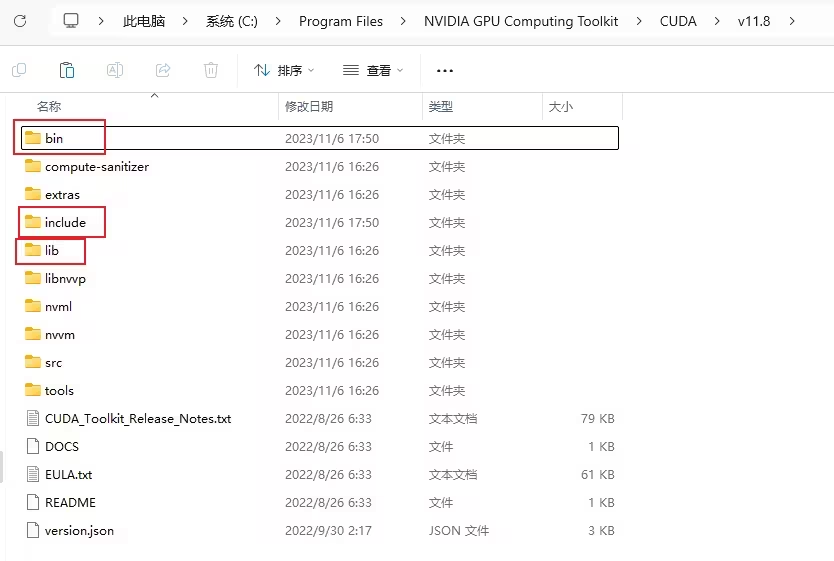Screen dimensions: 834x561
Task: Select the compute-sanitizer folder icon
Action: [33, 166]
